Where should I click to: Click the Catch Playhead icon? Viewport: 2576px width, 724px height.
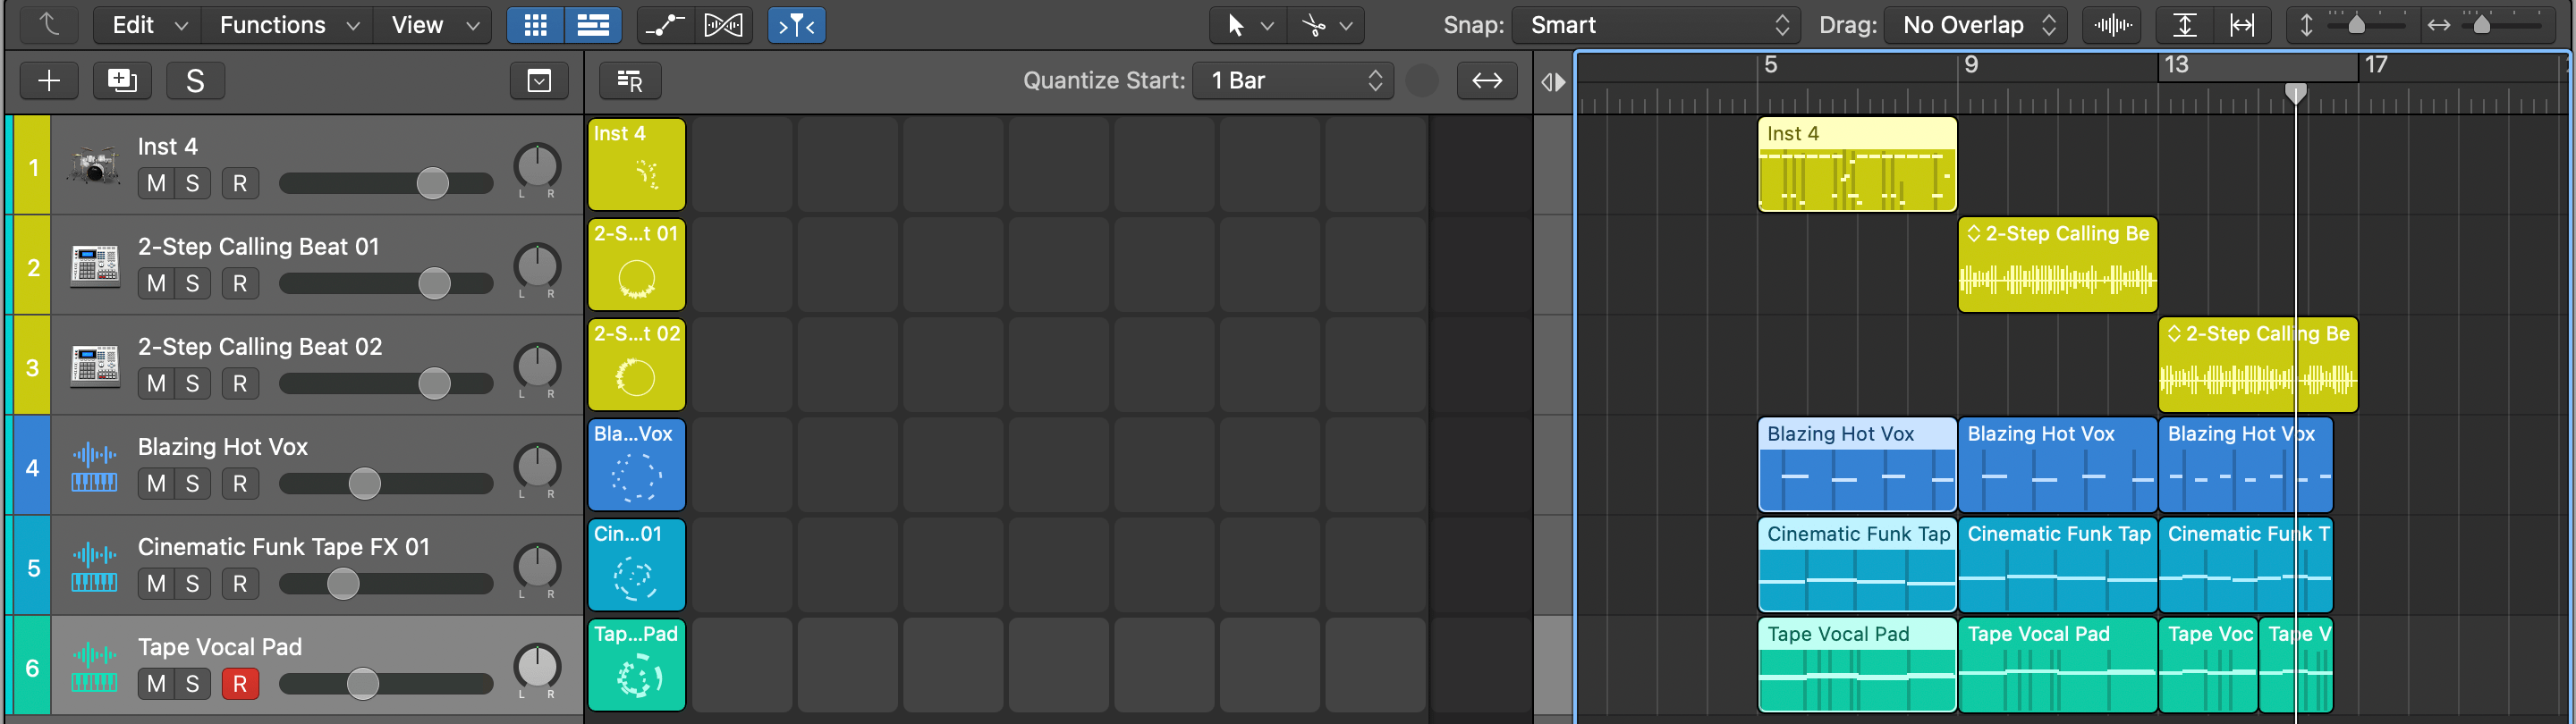(796, 25)
